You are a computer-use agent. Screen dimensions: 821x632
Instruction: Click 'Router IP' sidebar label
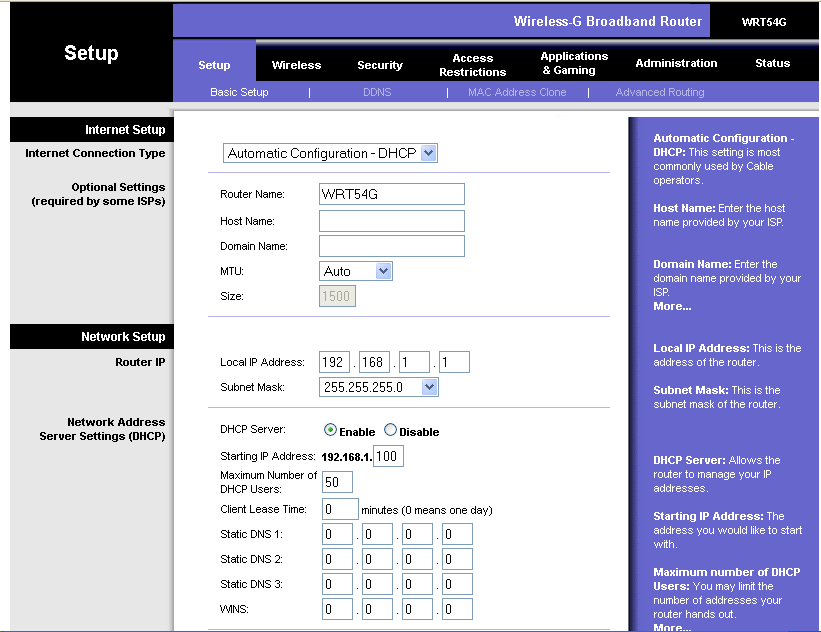coord(140,362)
